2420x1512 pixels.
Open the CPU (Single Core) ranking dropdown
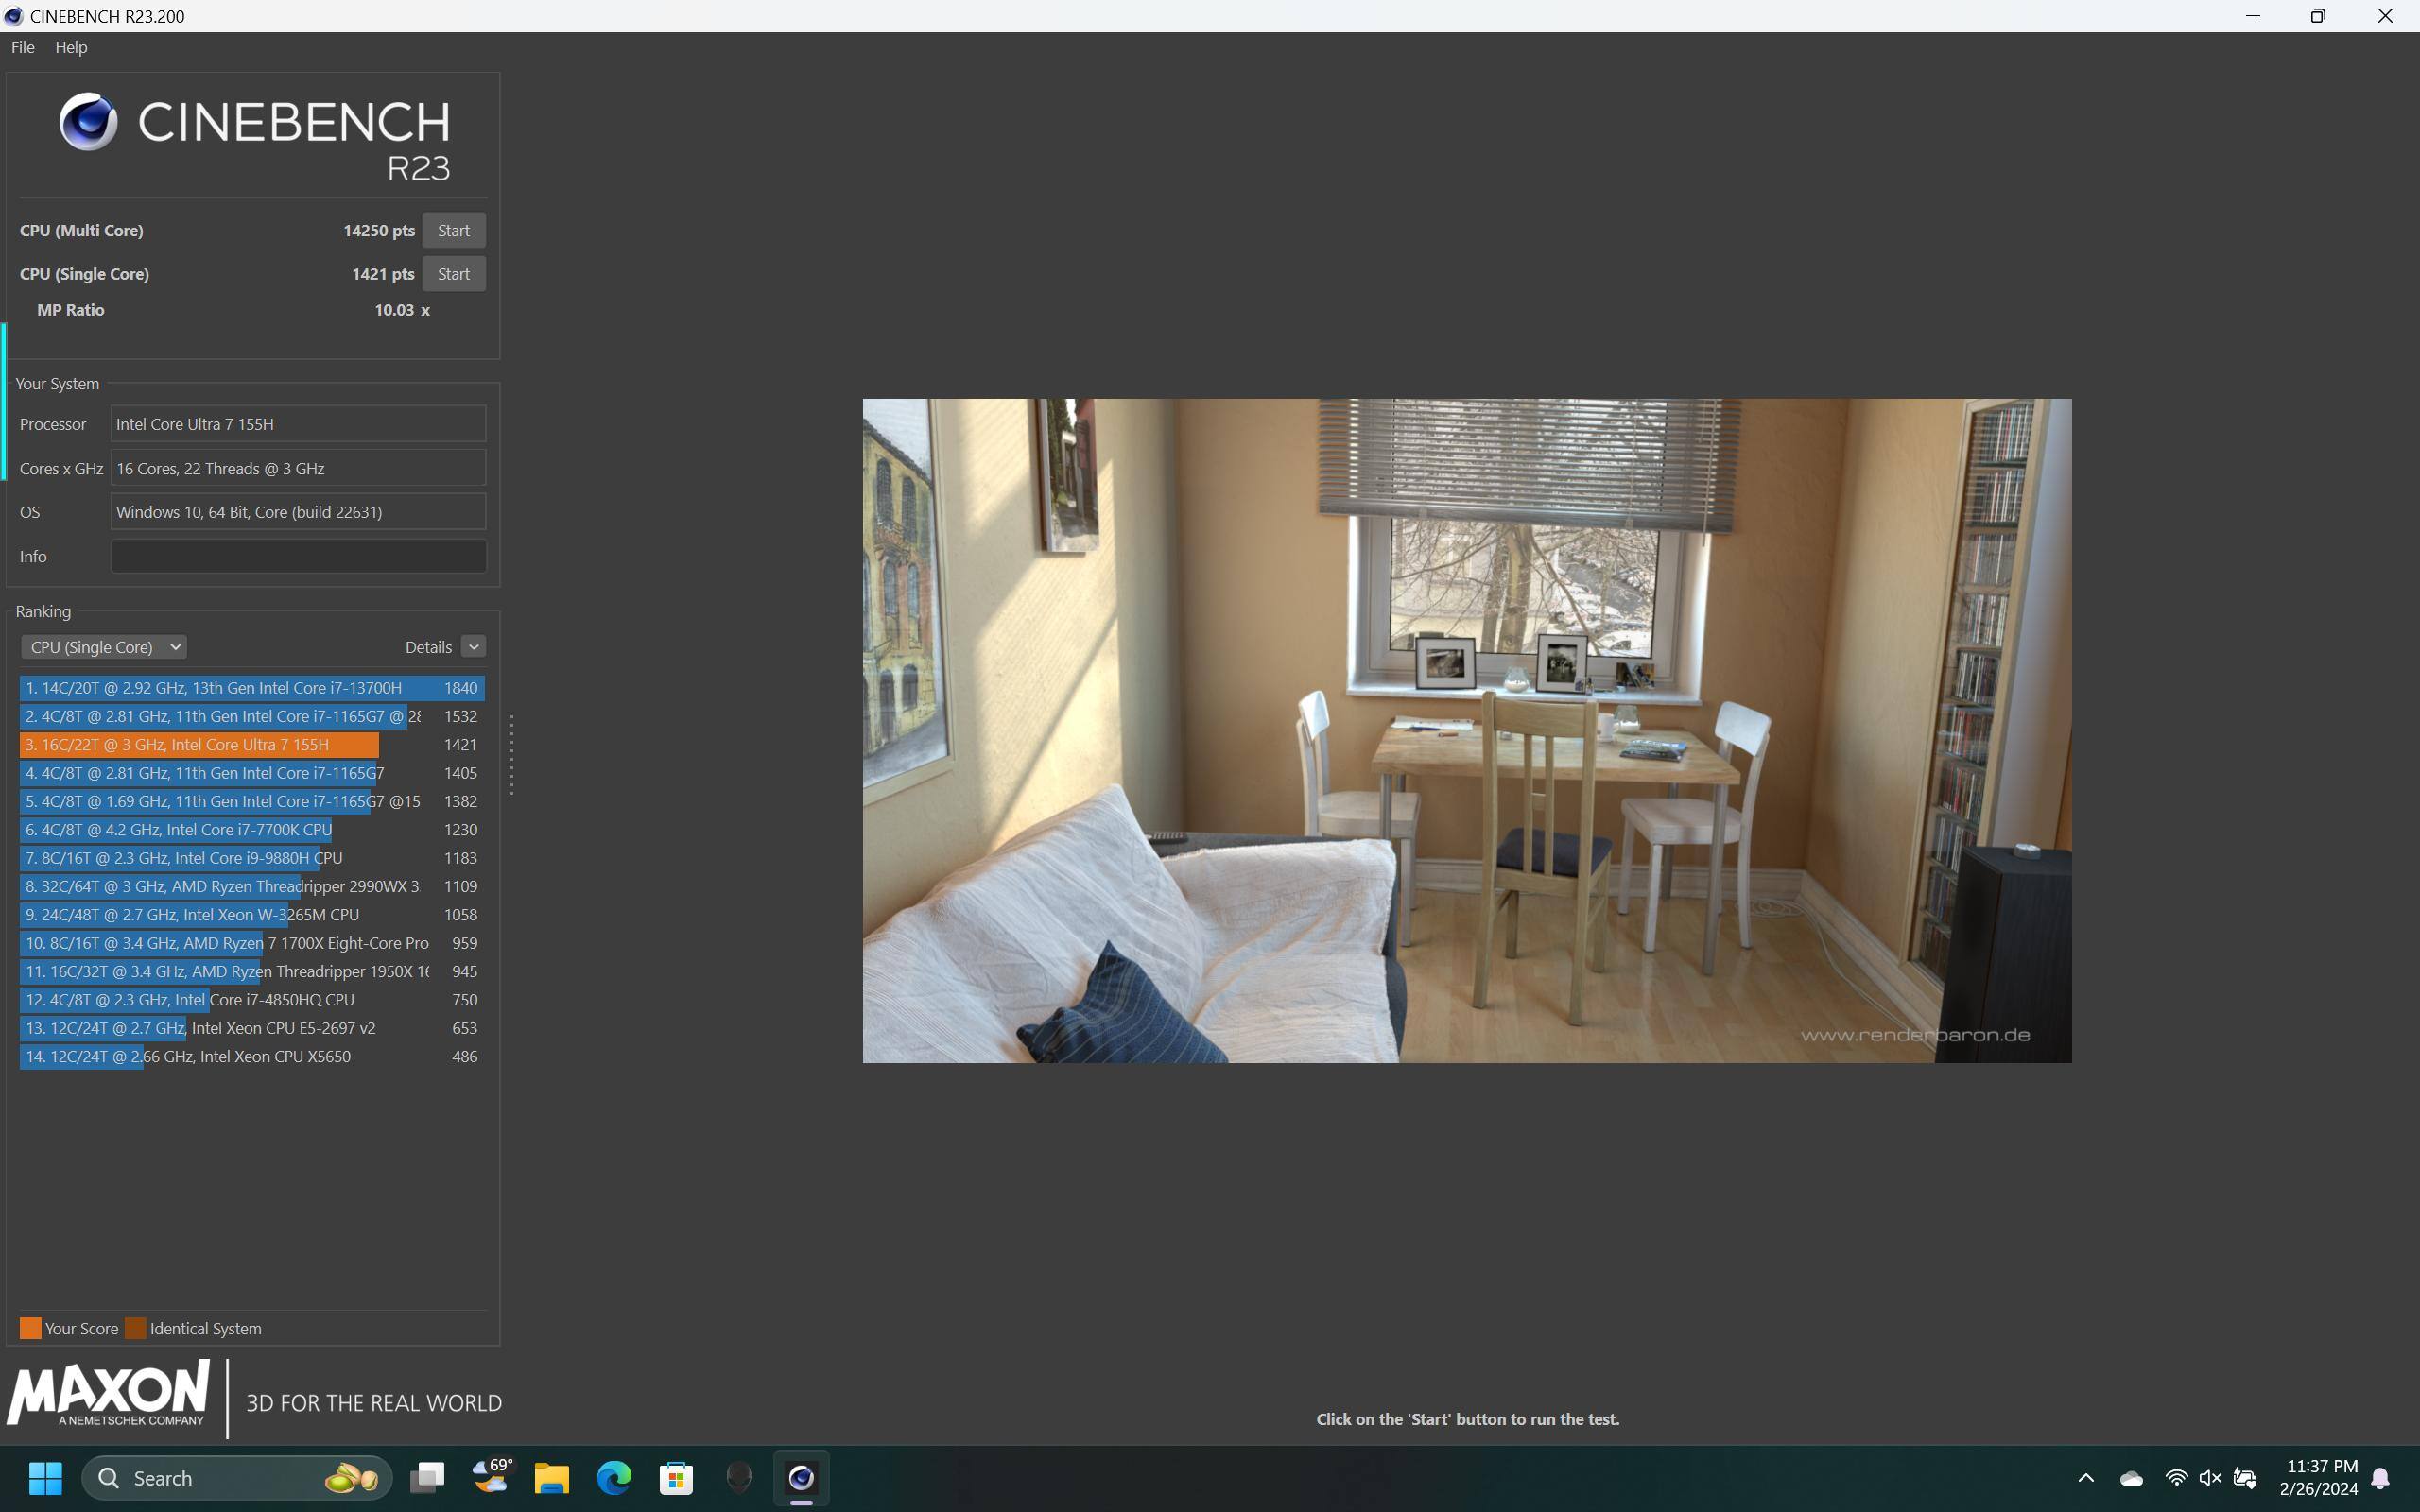tap(104, 647)
